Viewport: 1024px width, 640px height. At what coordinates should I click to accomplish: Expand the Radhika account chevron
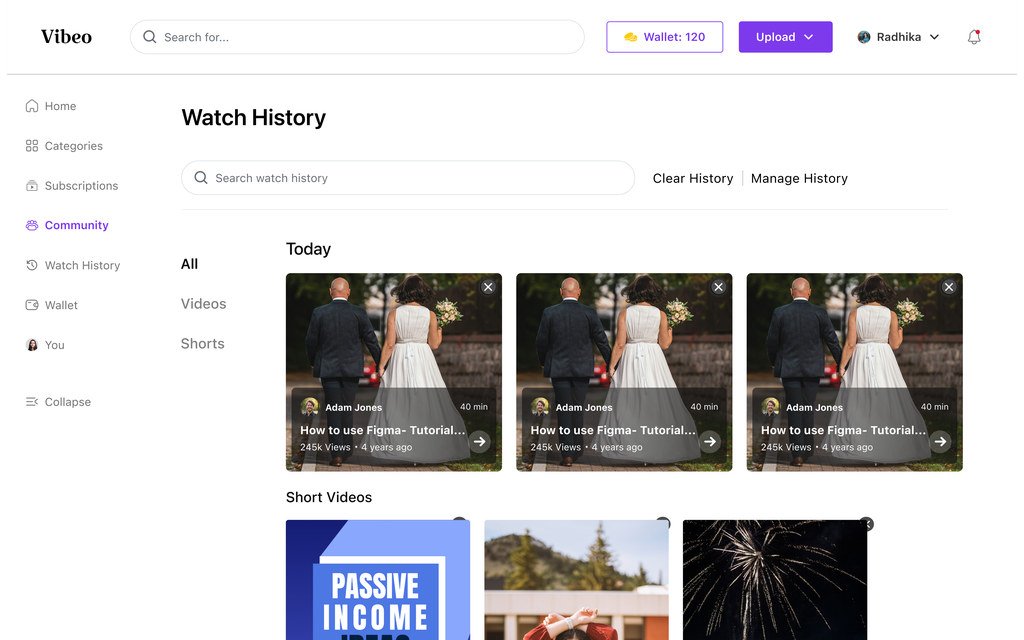tap(934, 37)
